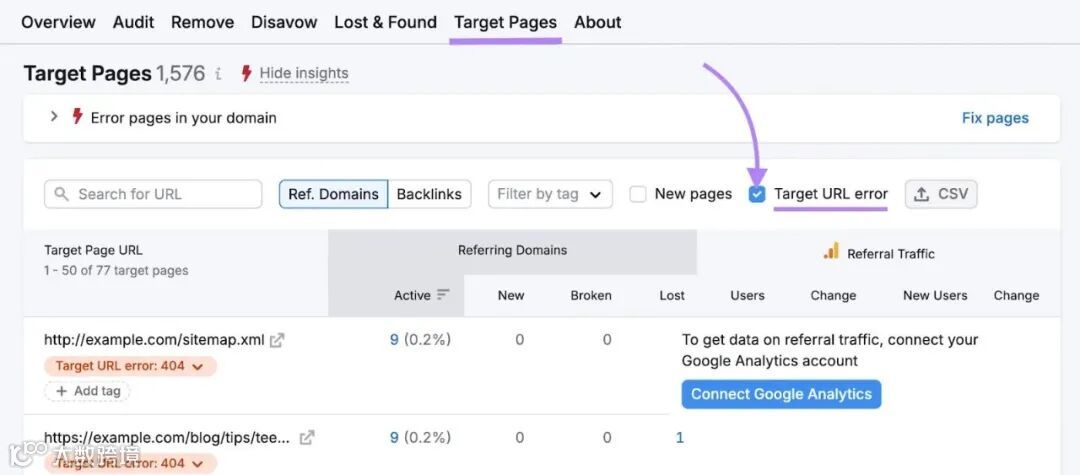The image size is (1080, 475).
Task: Click the magnifier icon in search box
Action: [62, 194]
